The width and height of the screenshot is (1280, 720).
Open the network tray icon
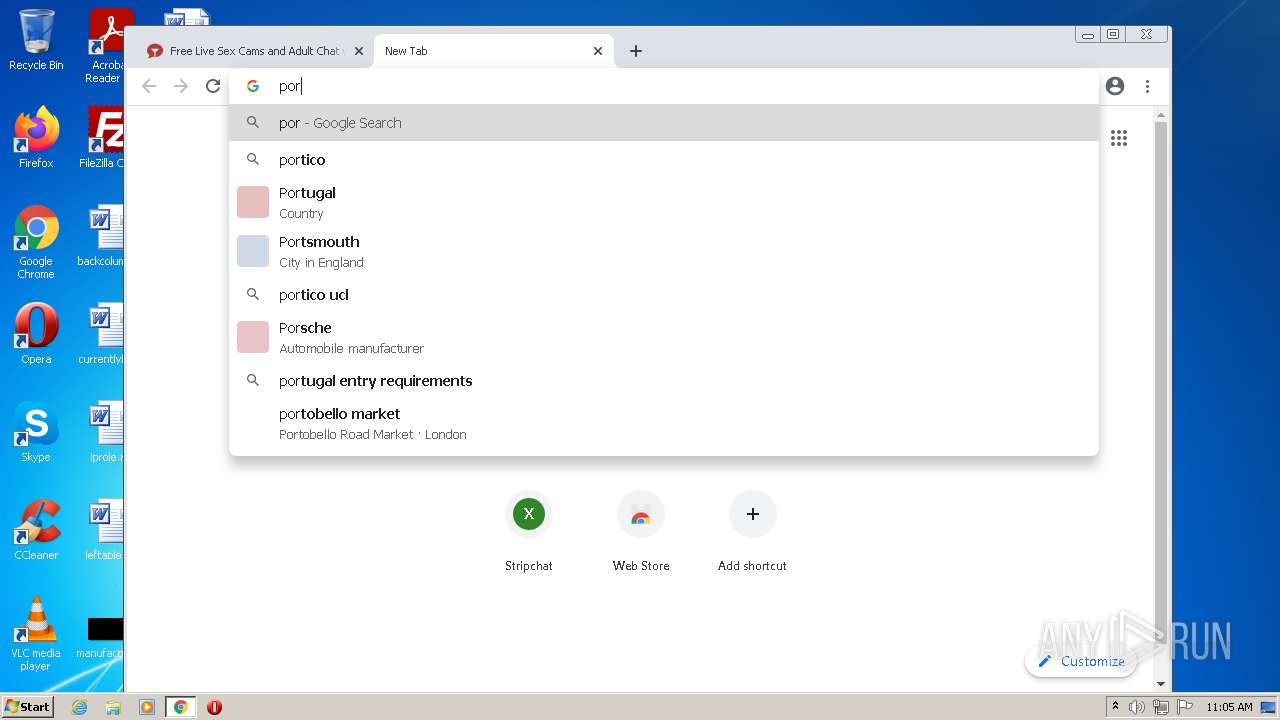[x=1161, y=707]
